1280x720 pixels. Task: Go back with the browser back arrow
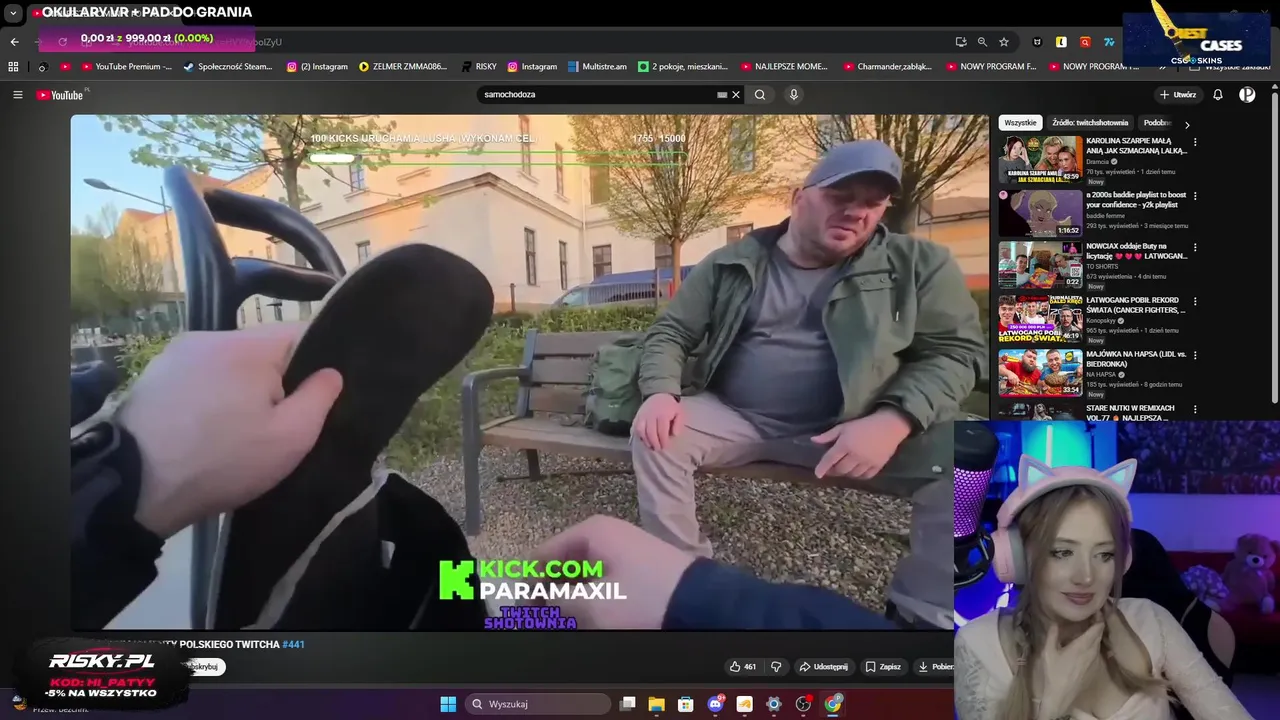(x=14, y=42)
